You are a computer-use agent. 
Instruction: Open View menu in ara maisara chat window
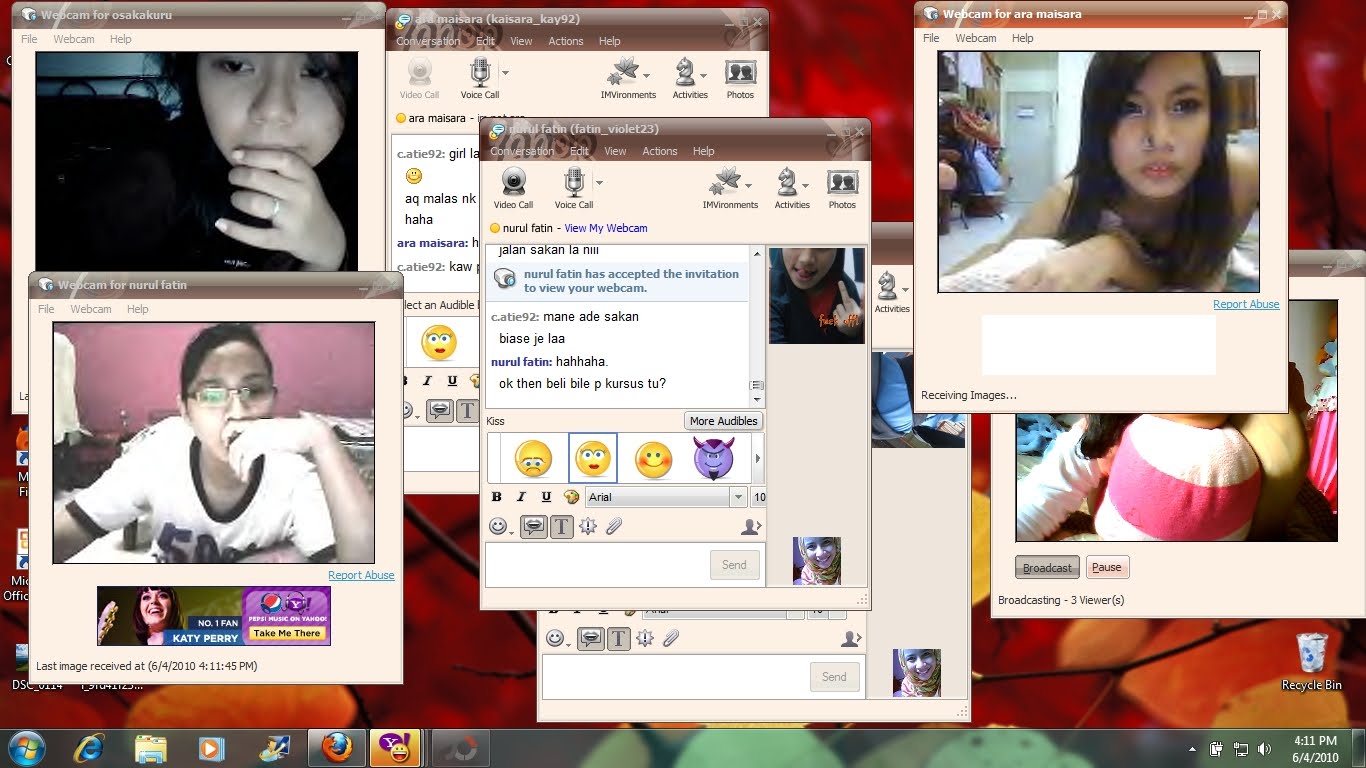(521, 41)
